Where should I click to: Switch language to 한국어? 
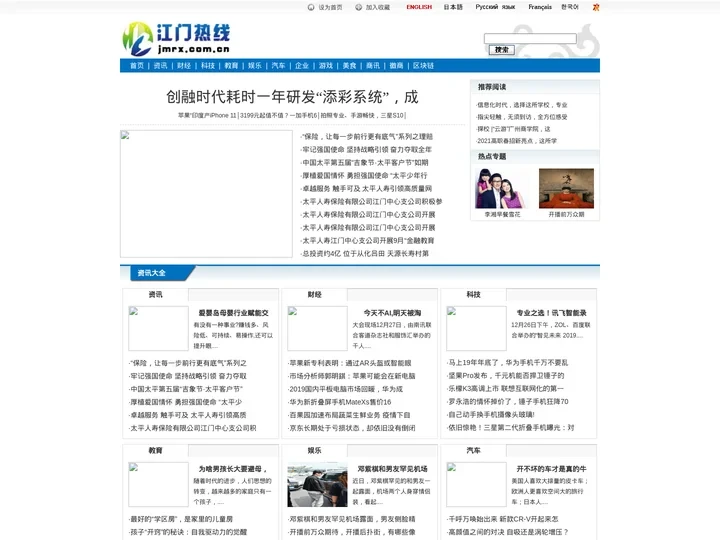(x=570, y=7)
